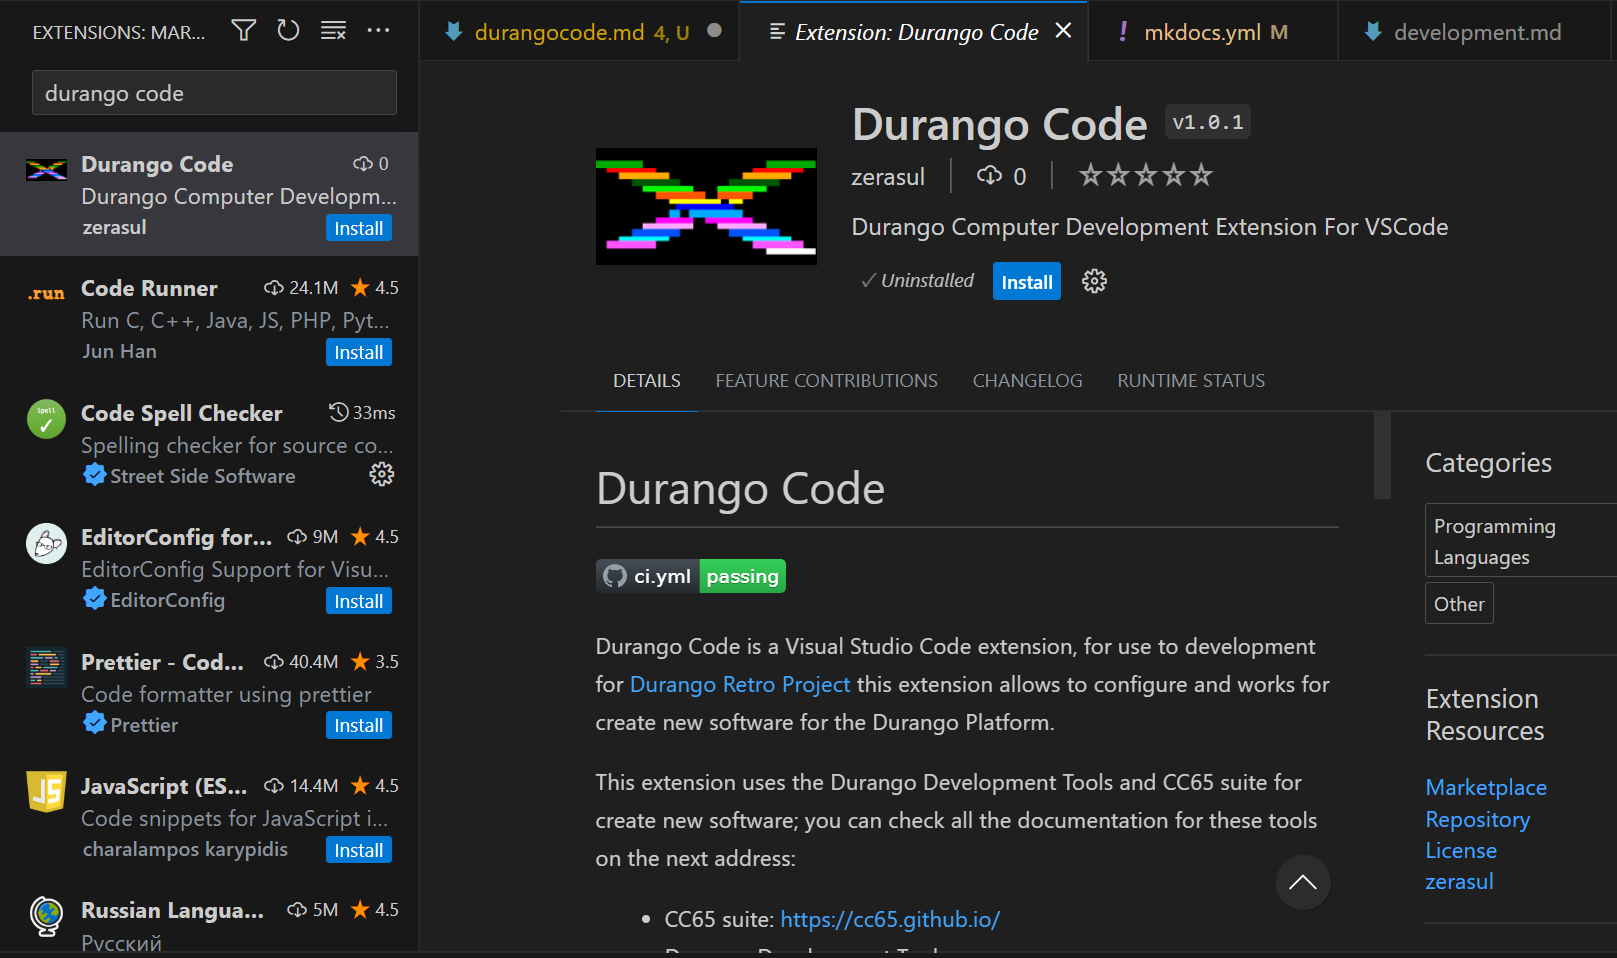Switch to mkdocs.yml editor tab
This screenshot has height=958, width=1617.
[1201, 32]
